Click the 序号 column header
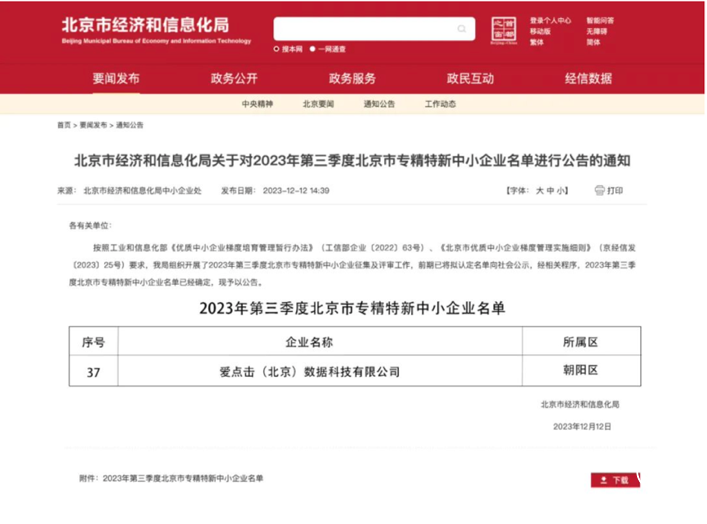Screen dimensions: 707x524 pos(93,342)
